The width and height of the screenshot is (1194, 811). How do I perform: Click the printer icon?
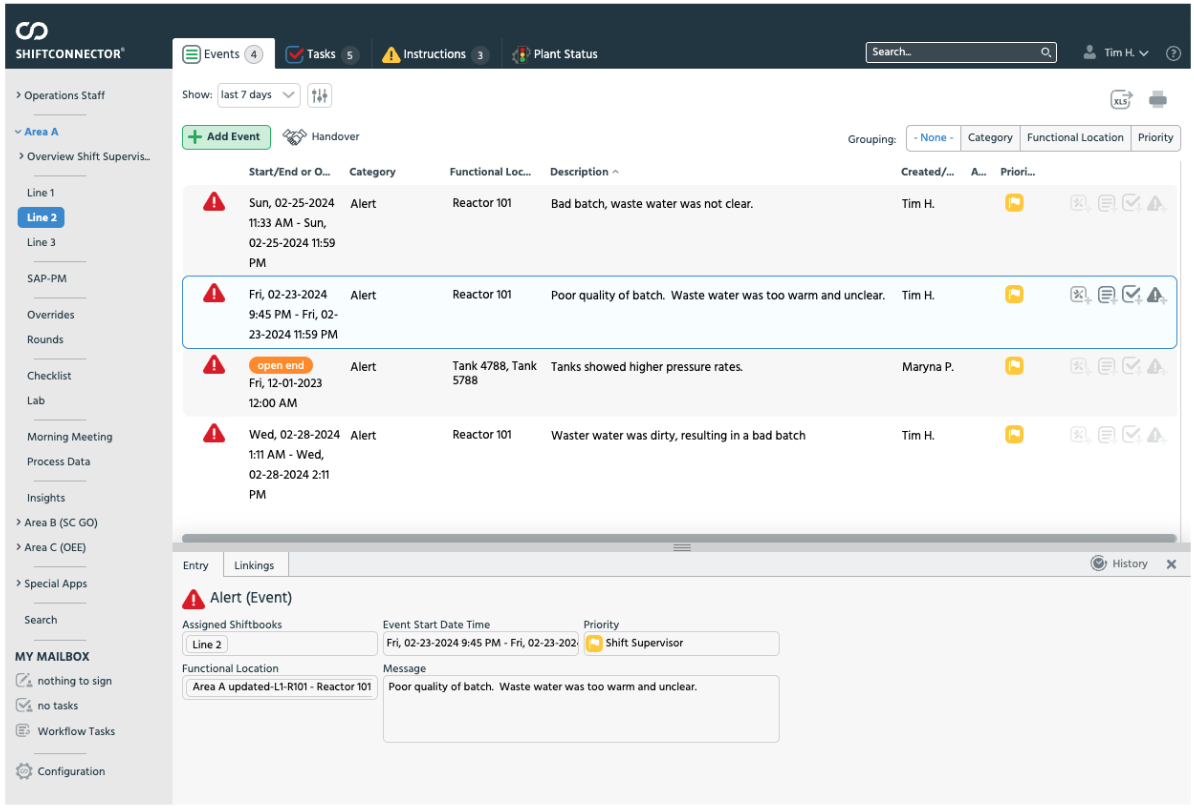tap(1158, 99)
